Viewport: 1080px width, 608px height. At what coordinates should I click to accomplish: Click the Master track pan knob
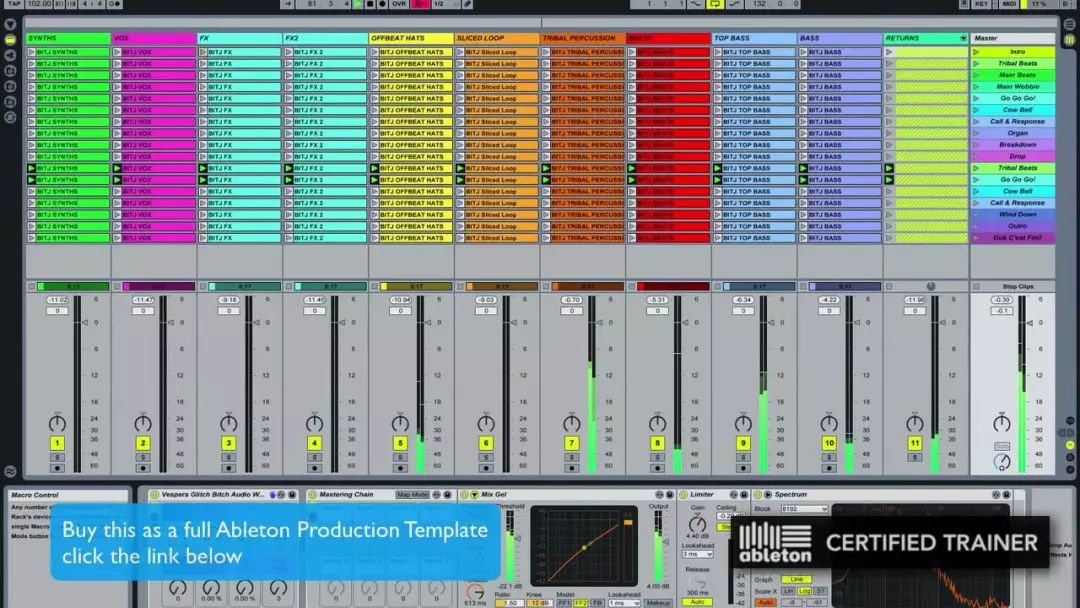pos(1001,423)
